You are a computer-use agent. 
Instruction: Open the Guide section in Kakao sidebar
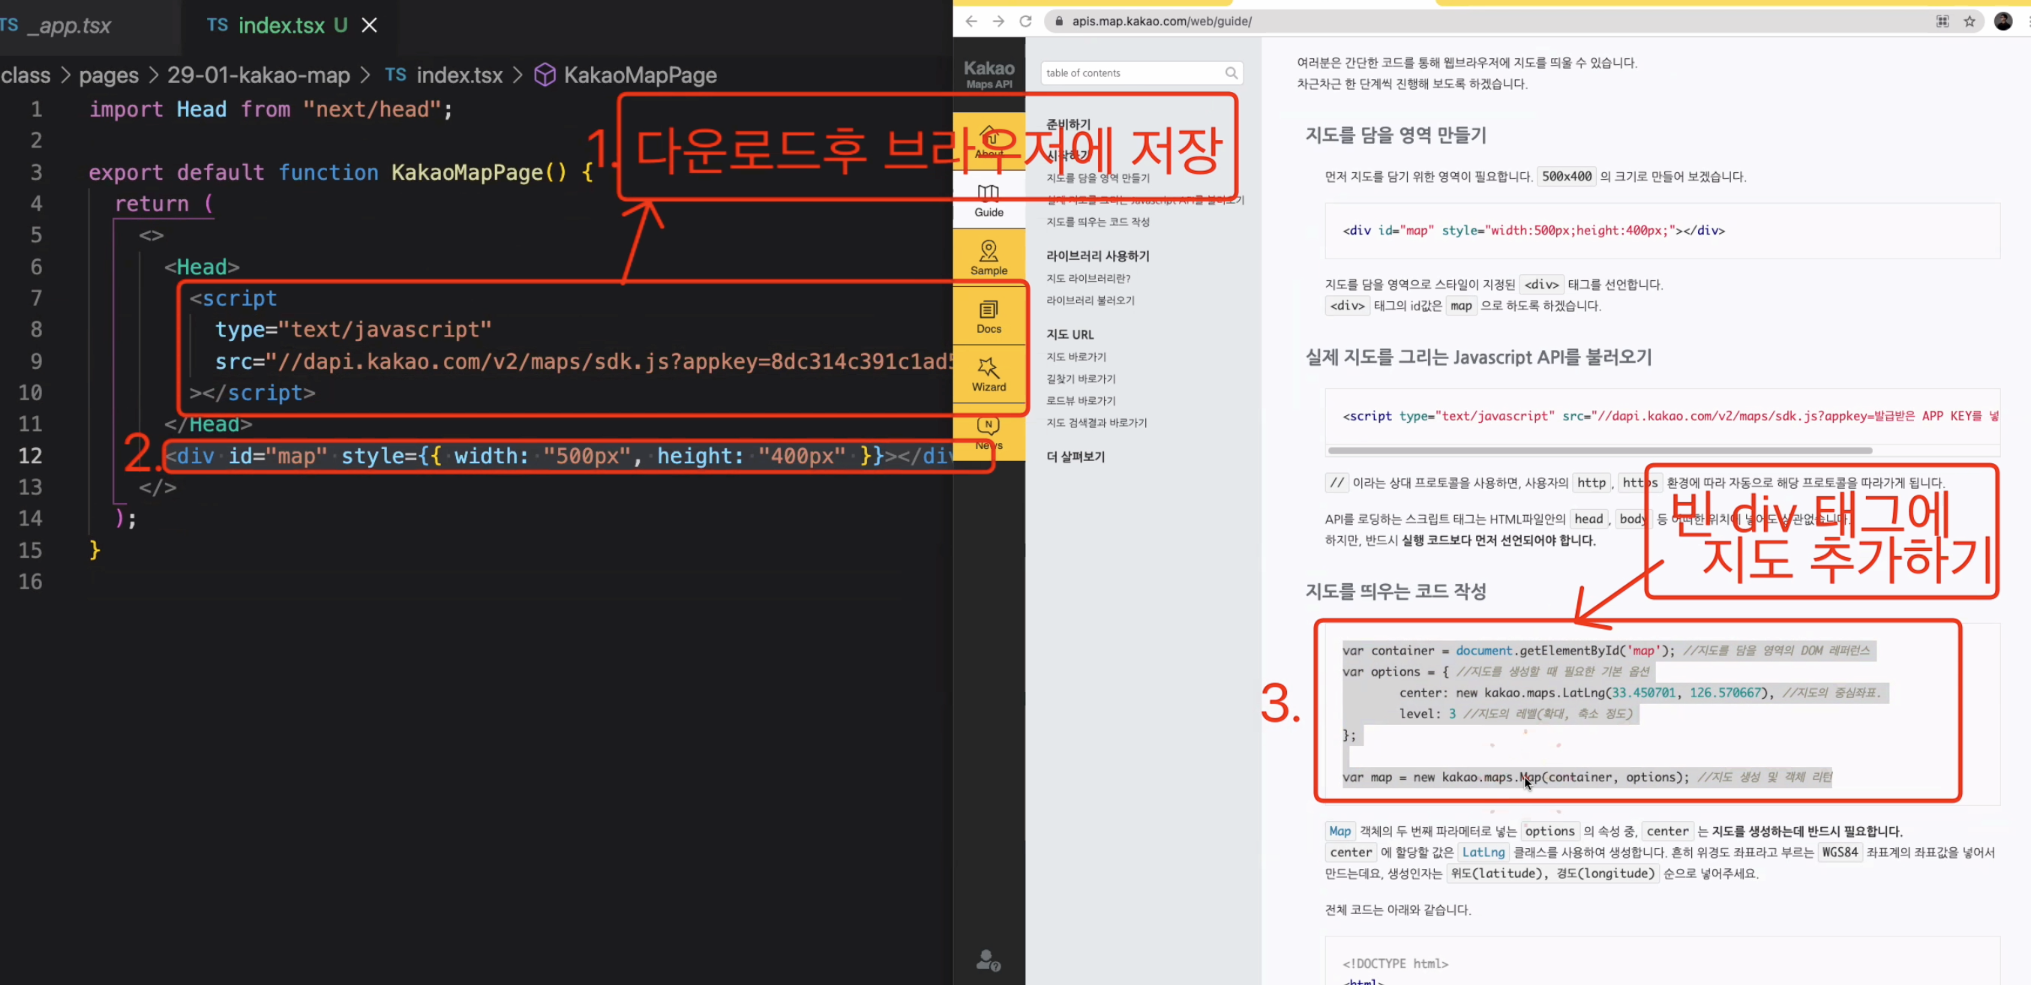(x=988, y=201)
